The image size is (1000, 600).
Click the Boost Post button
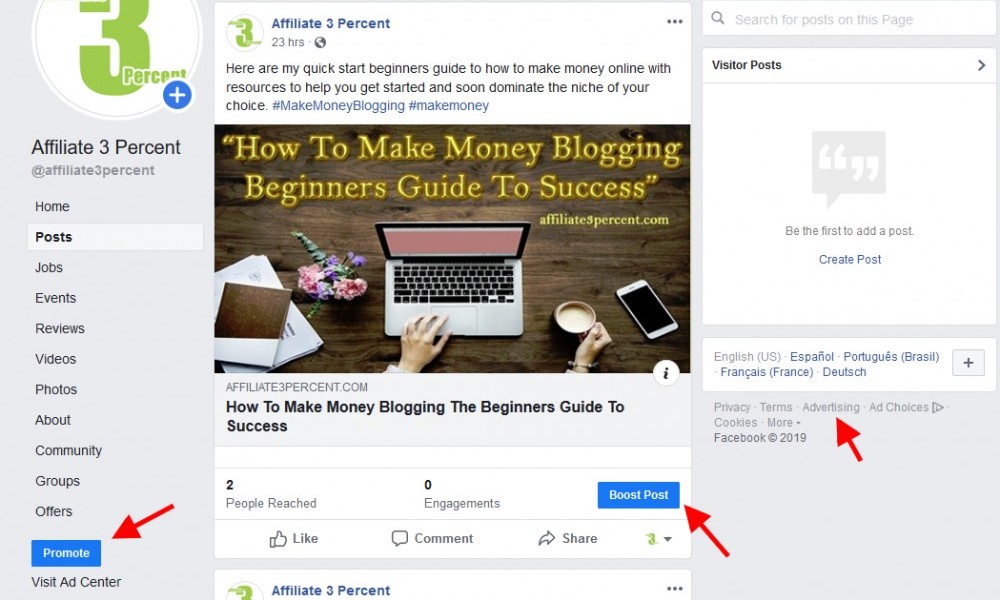(638, 495)
